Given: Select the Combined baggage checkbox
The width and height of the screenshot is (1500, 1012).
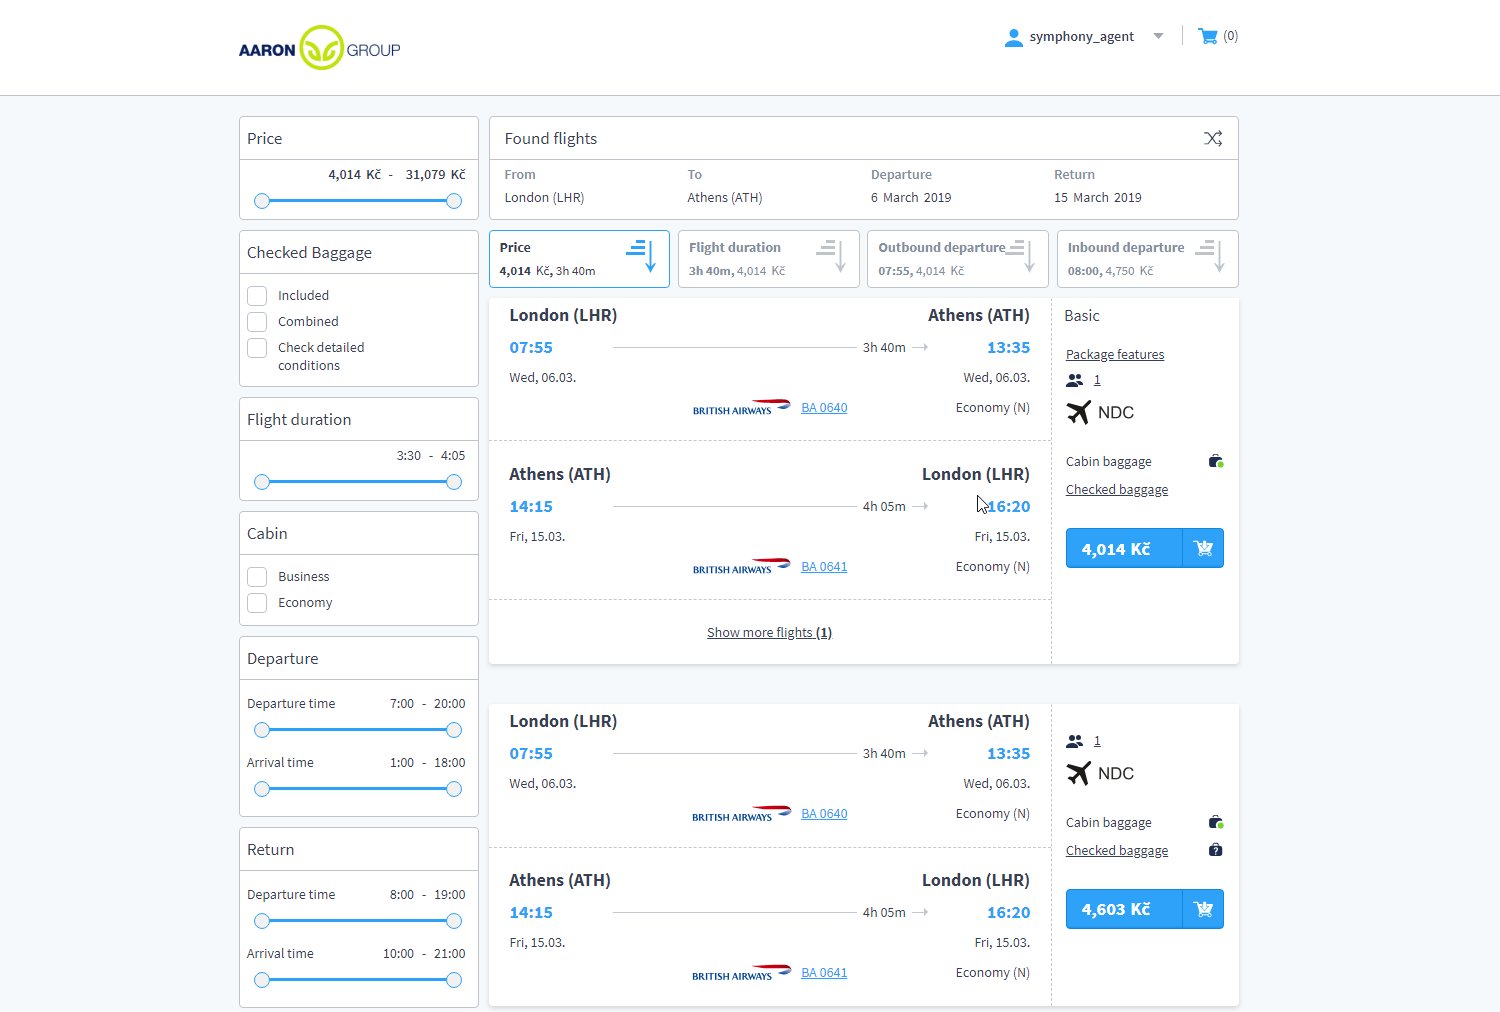Looking at the screenshot, I should 257,322.
